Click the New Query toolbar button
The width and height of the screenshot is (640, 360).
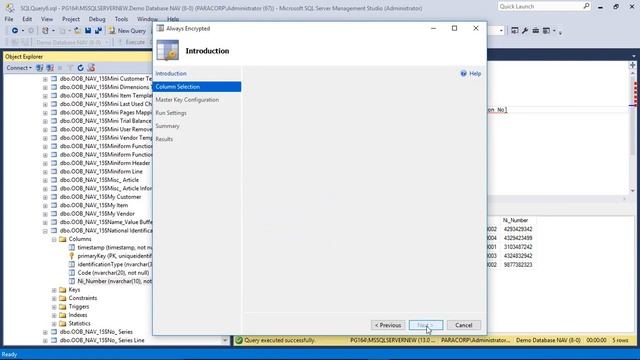(127, 31)
